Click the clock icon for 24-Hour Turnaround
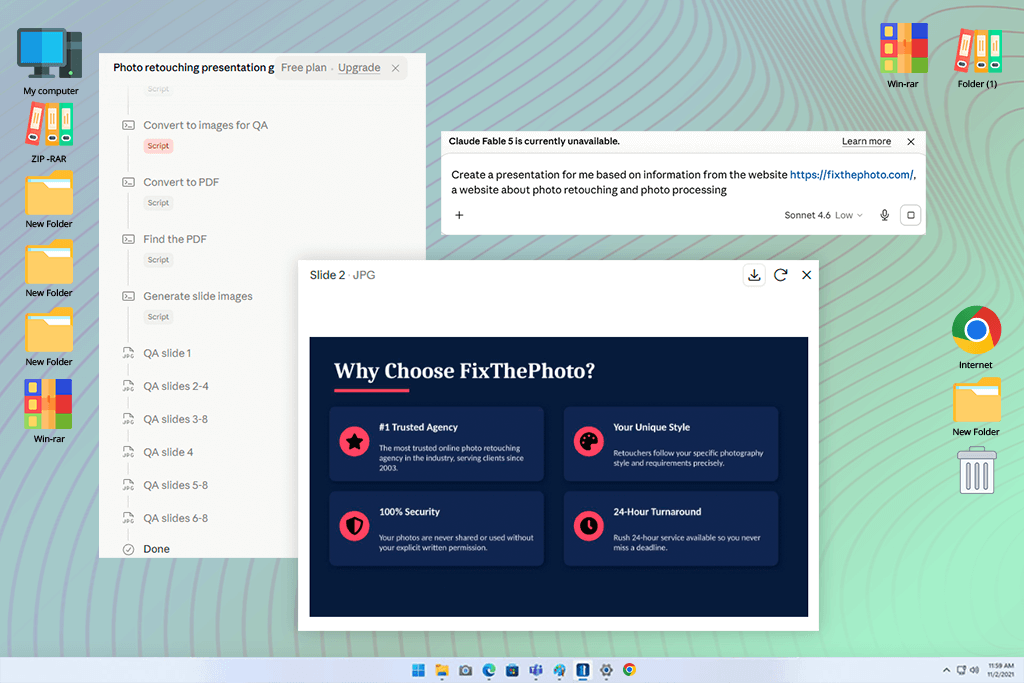 pyautogui.click(x=588, y=526)
